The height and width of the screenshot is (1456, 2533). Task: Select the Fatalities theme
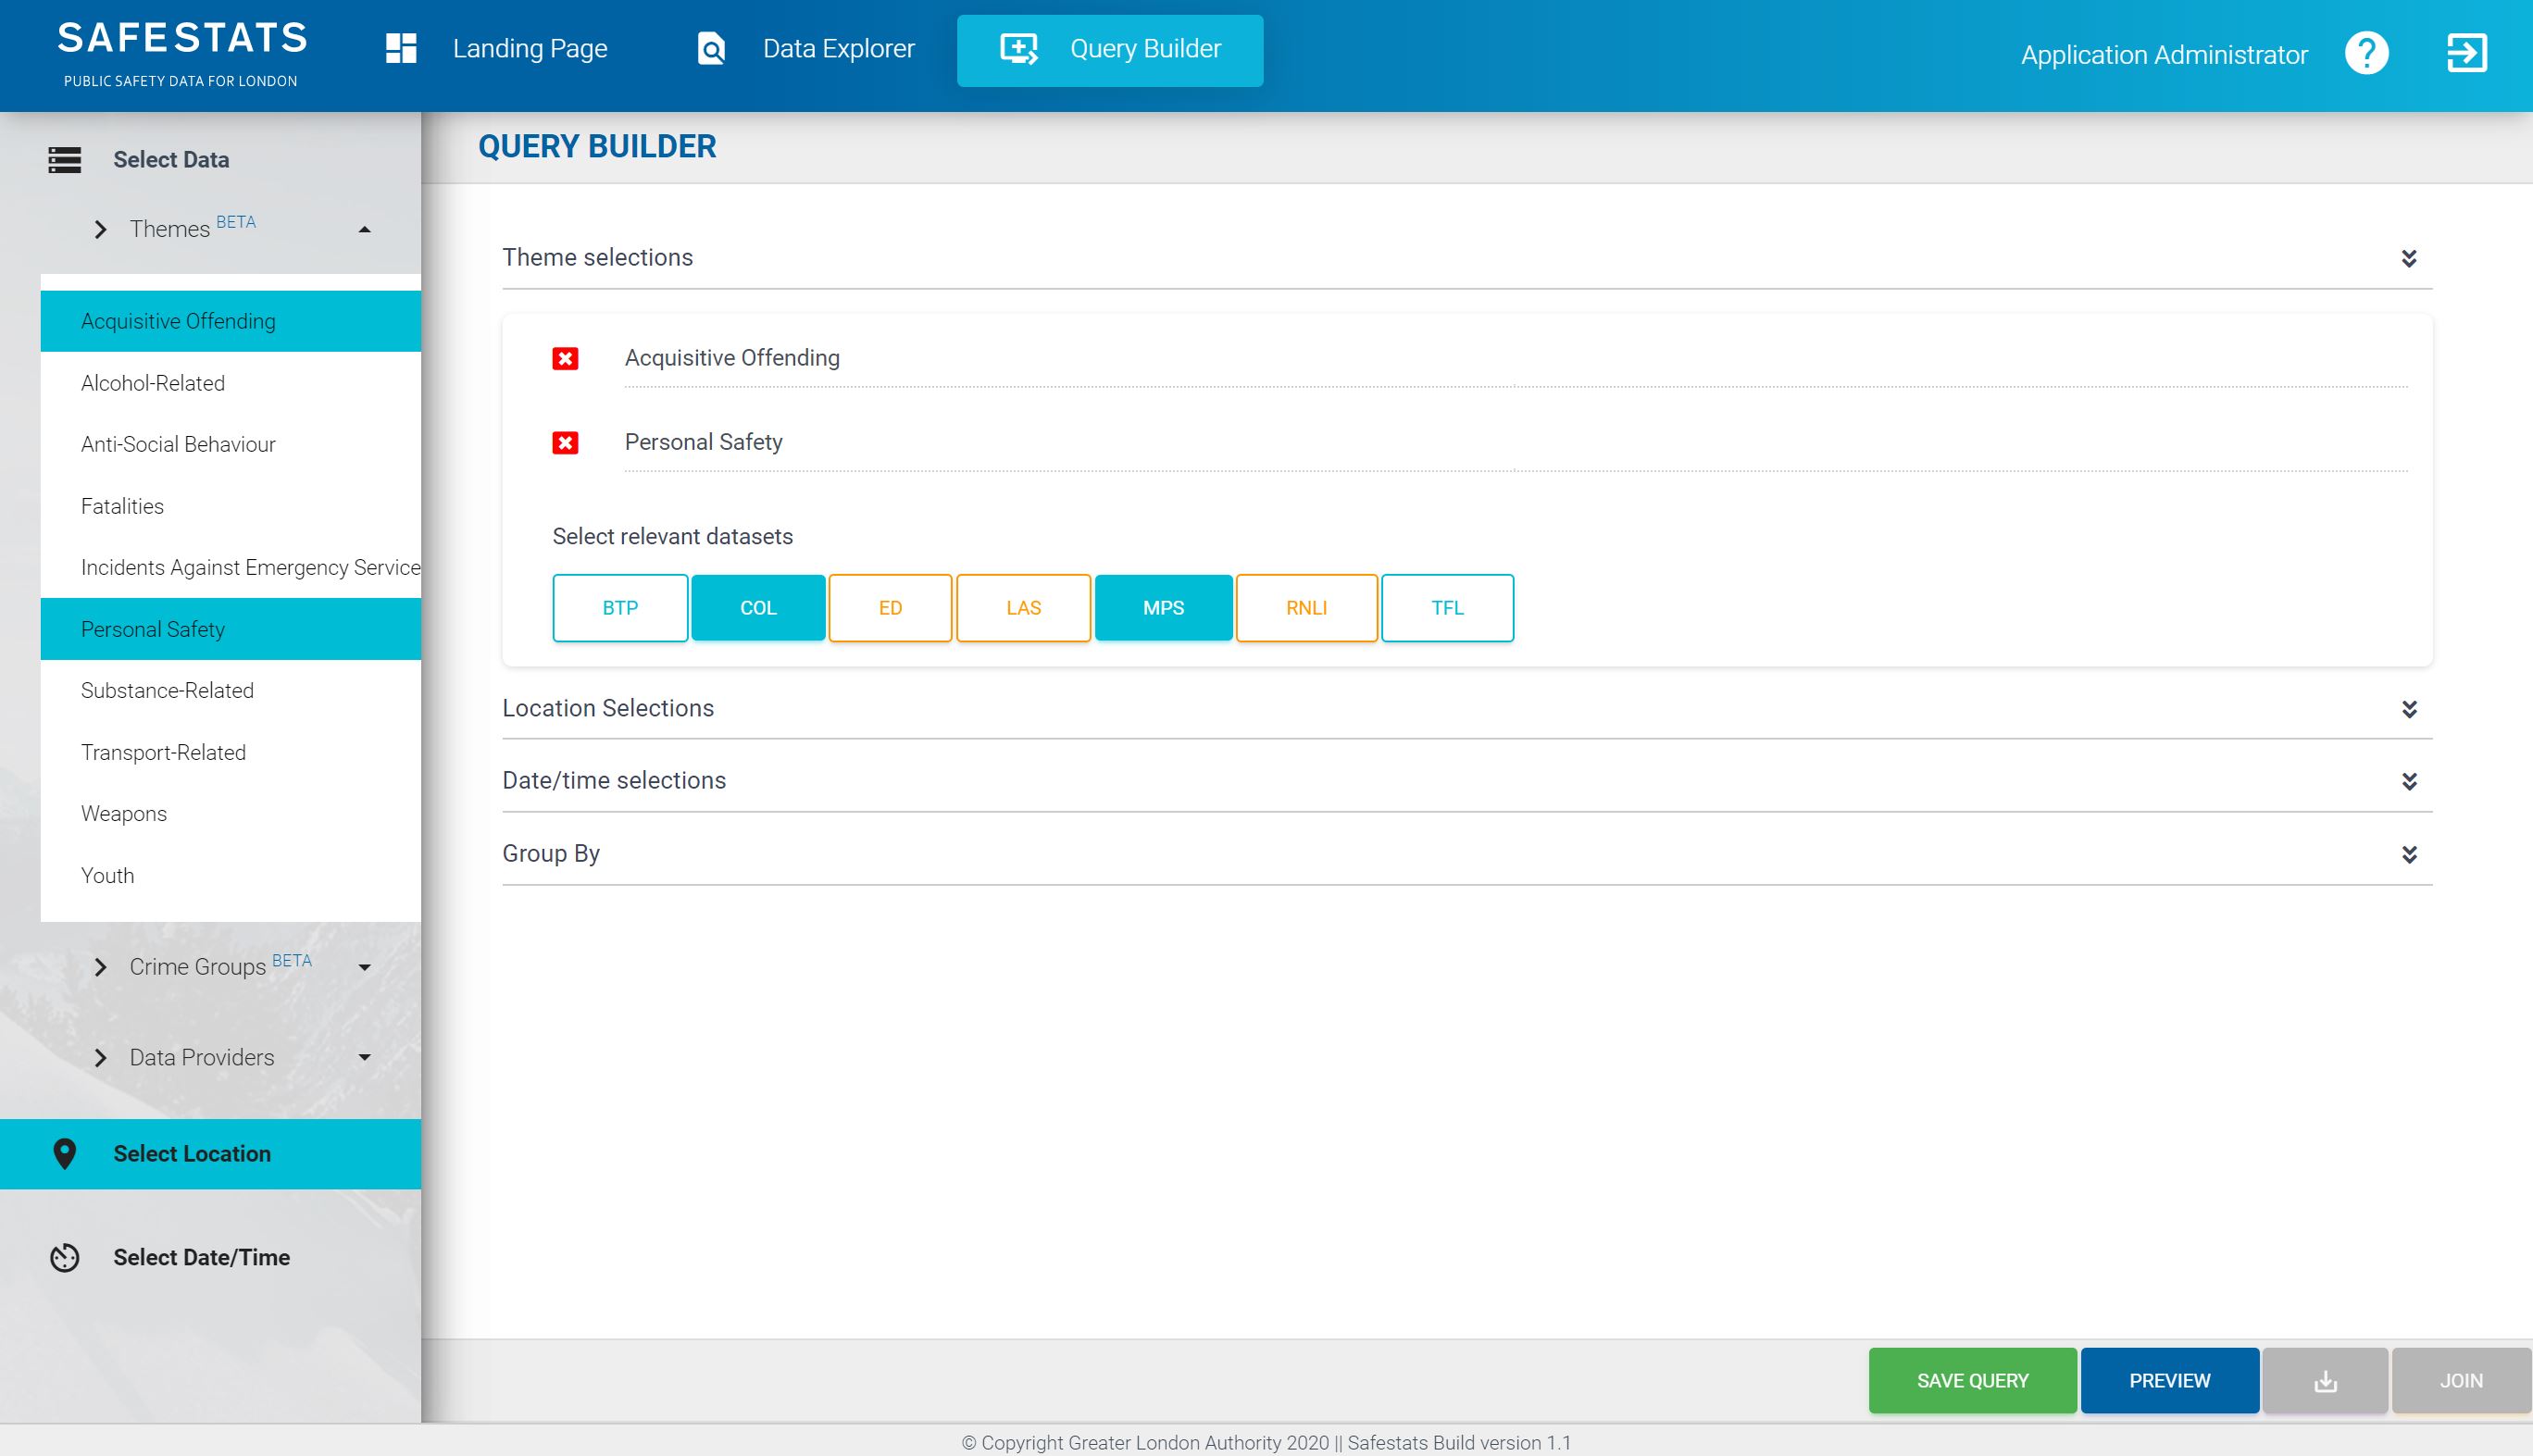click(x=230, y=506)
